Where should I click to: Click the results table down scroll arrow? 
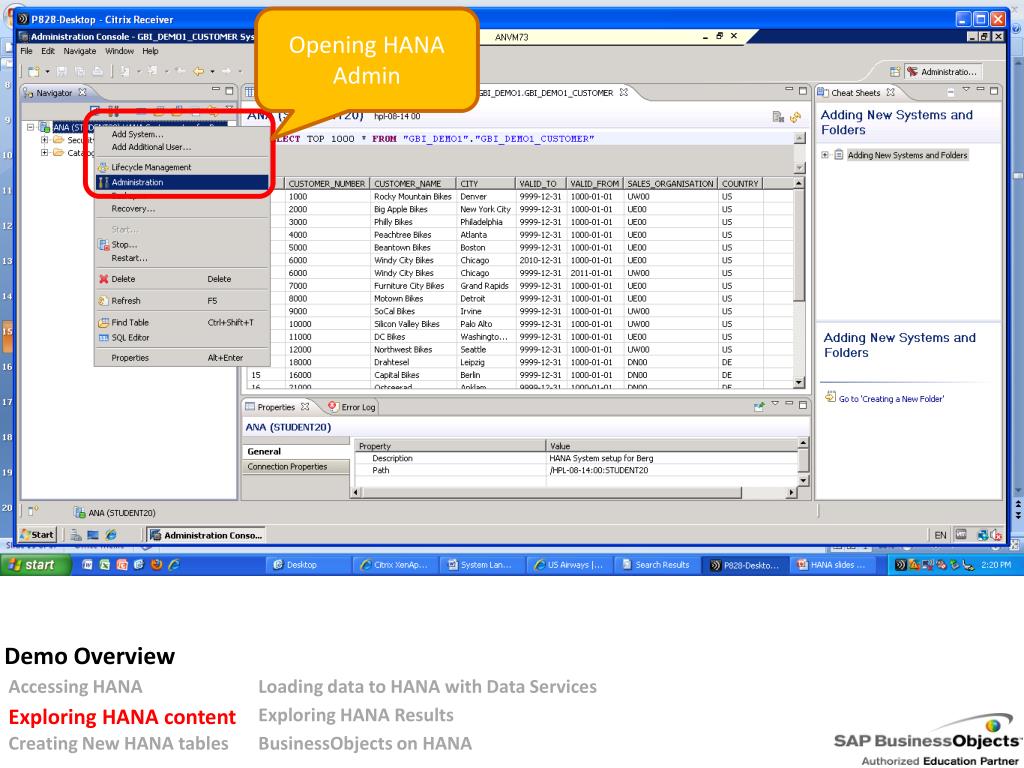pyautogui.click(x=799, y=383)
